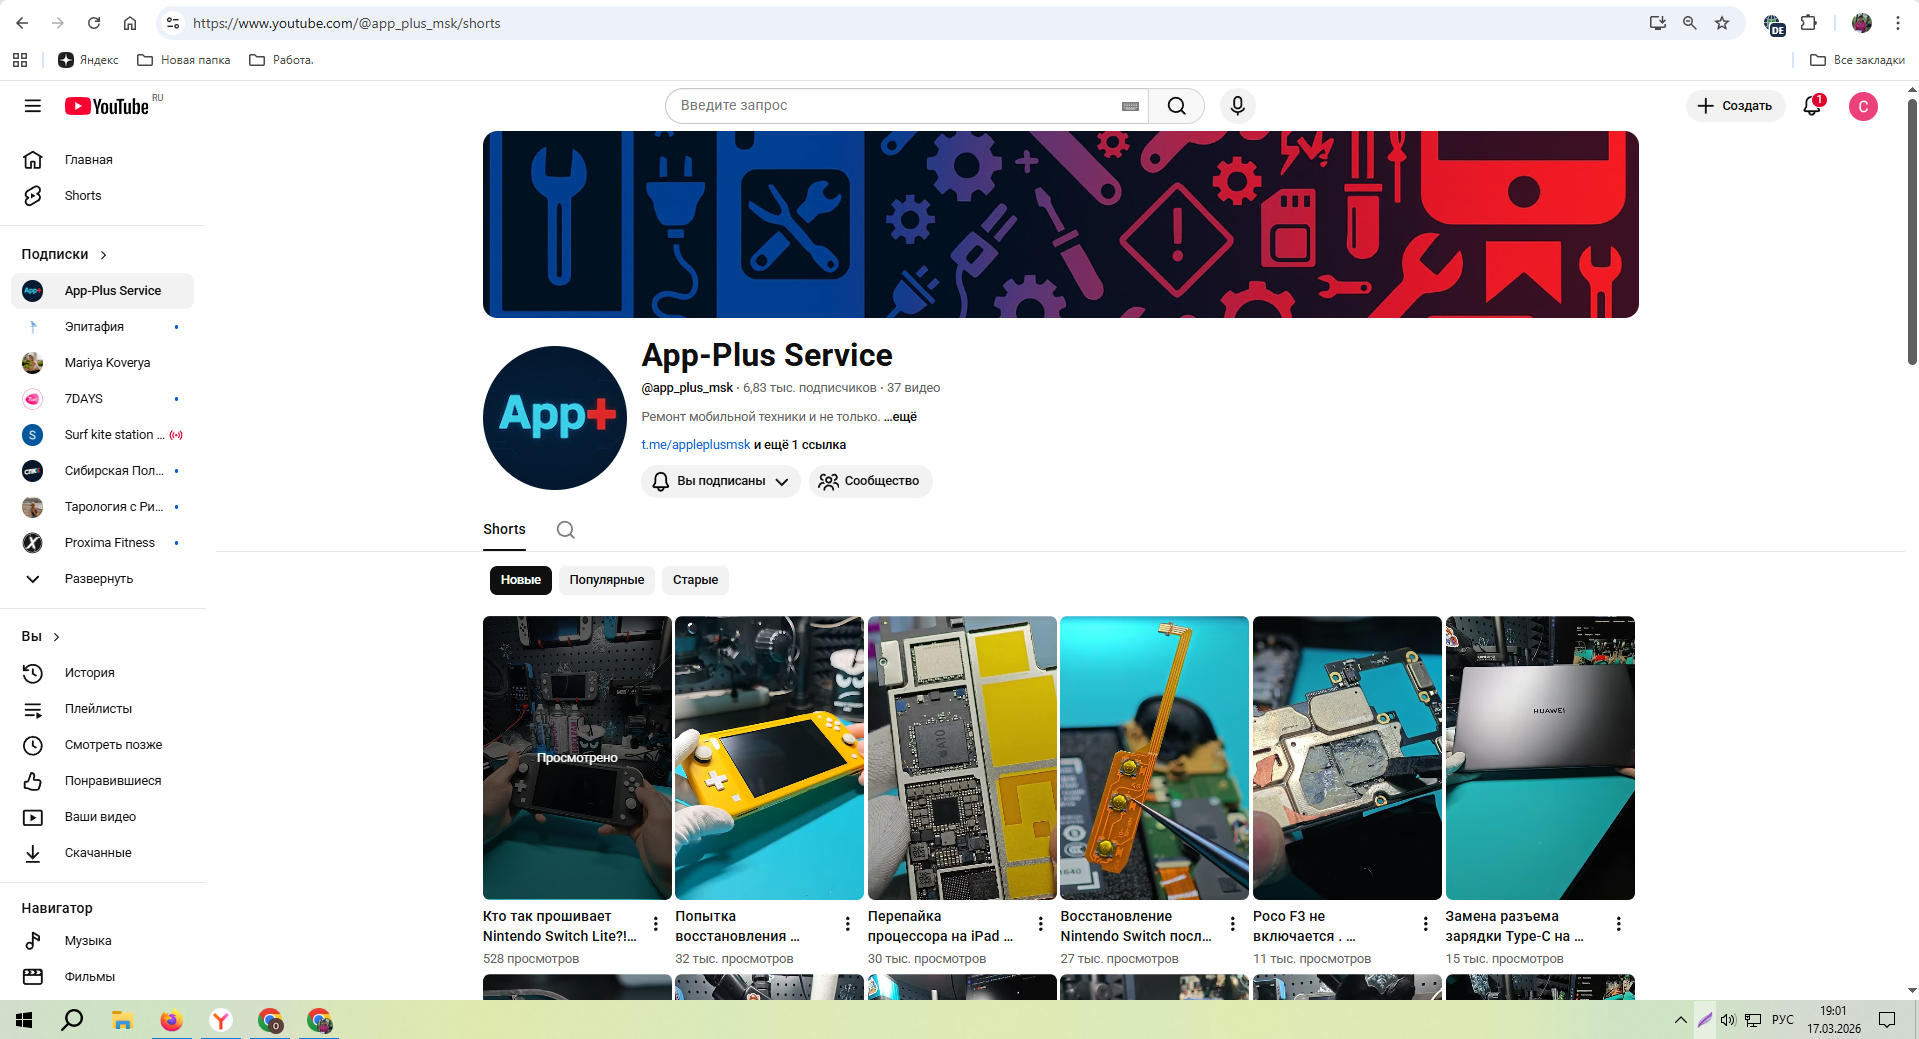
Task: Open File Explorer from the taskbar
Action: (x=122, y=1020)
